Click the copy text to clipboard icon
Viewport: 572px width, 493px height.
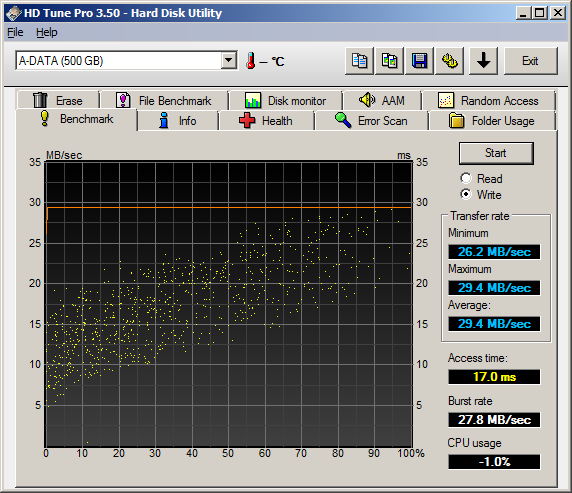tap(359, 61)
